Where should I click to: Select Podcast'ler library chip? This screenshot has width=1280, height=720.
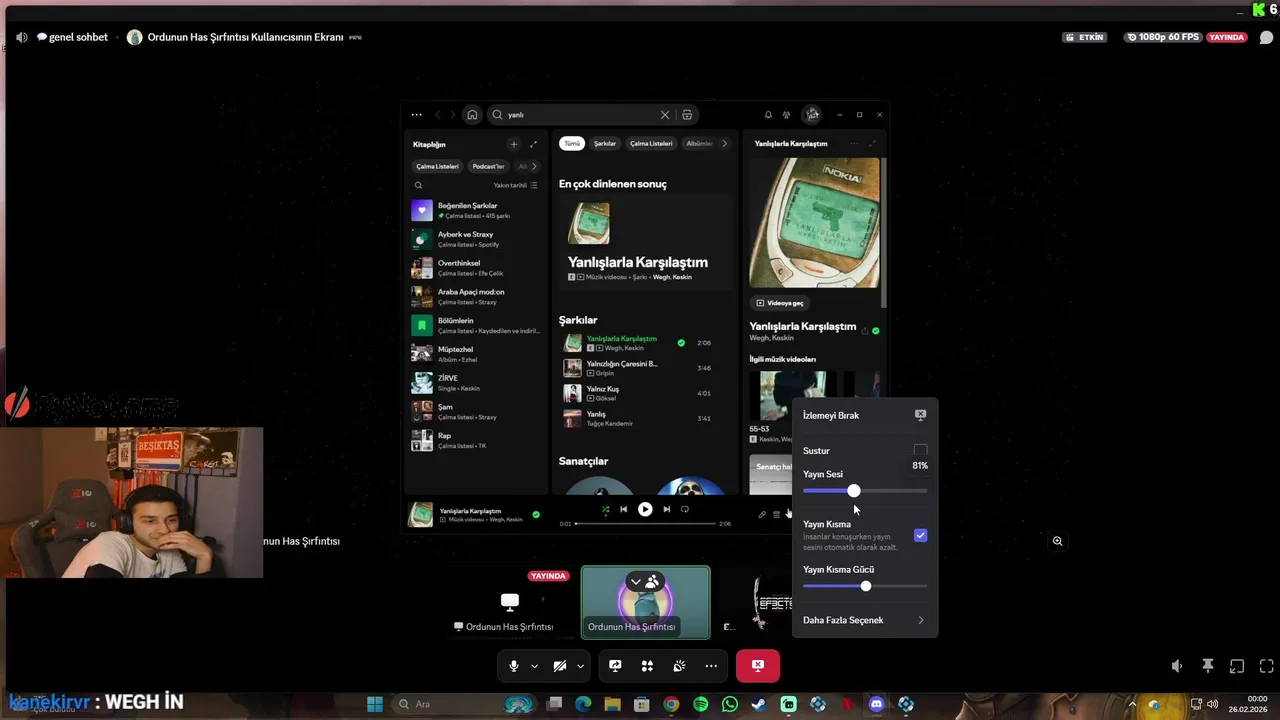(488, 166)
